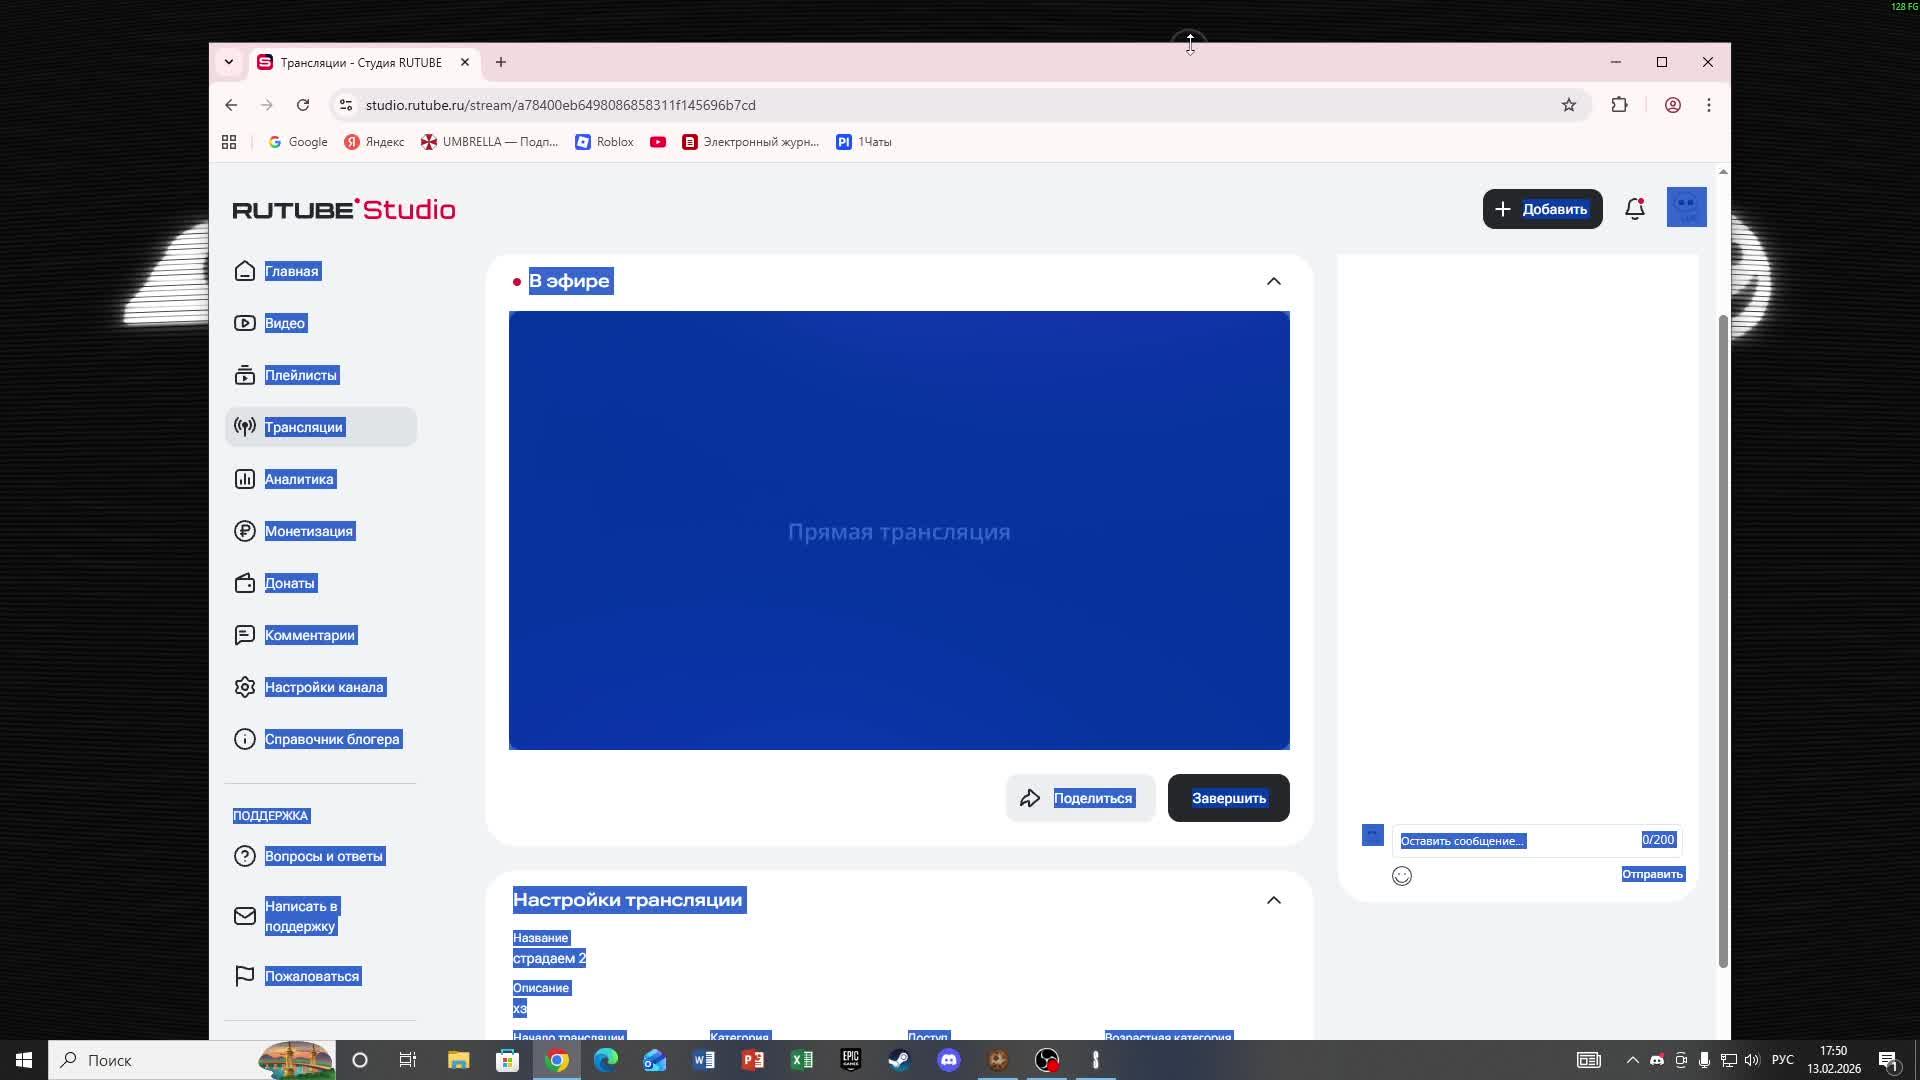Go to Донаты section
This screenshot has width=1920, height=1080.
(x=289, y=583)
